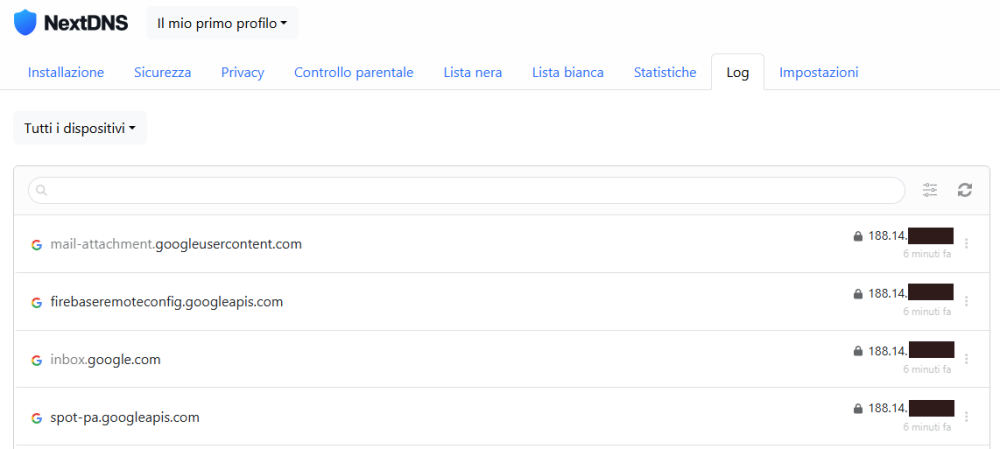Switch to the Lista bianca tab
Screen dimensions: 1000x449
[568, 72]
